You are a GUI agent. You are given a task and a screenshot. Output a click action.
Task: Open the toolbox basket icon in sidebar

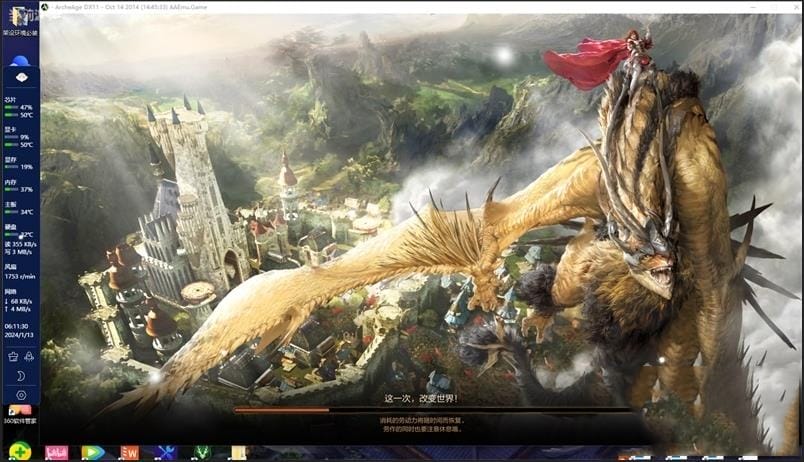13,356
